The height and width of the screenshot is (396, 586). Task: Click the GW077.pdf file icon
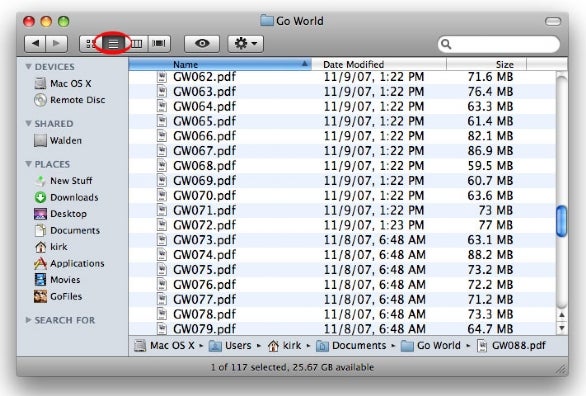pyautogui.click(x=161, y=299)
